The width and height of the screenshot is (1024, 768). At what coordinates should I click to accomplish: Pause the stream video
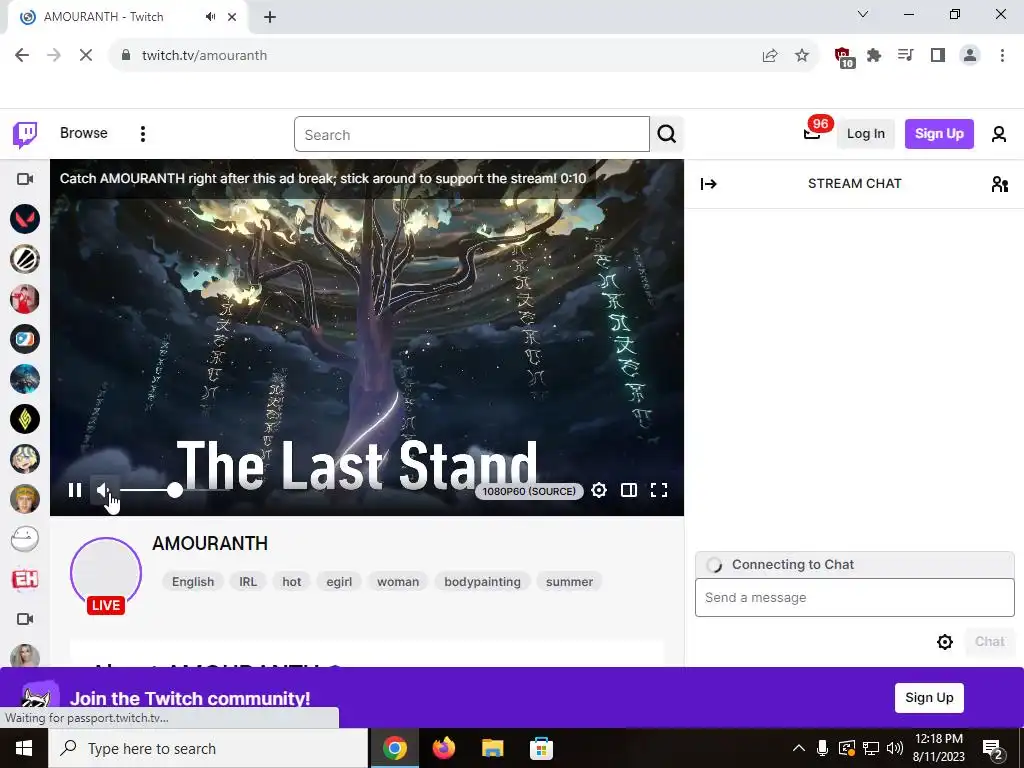coord(75,490)
